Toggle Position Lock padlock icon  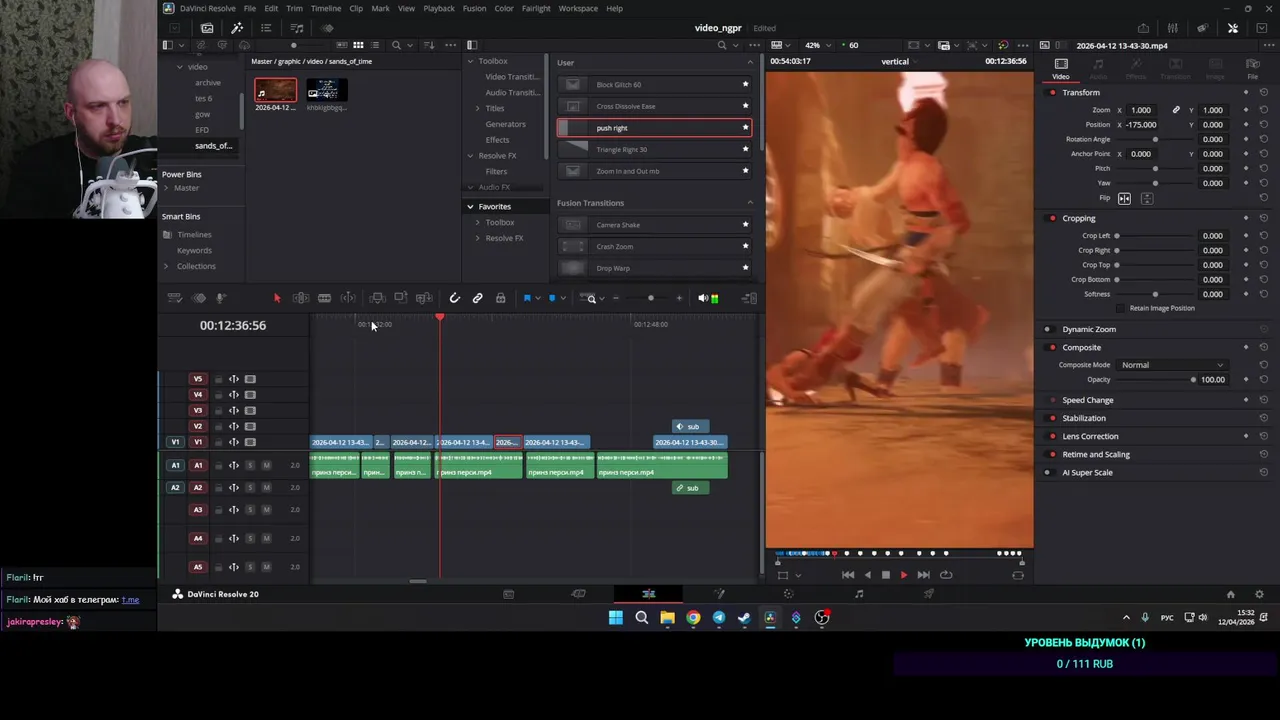pyautogui.click(x=500, y=298)
